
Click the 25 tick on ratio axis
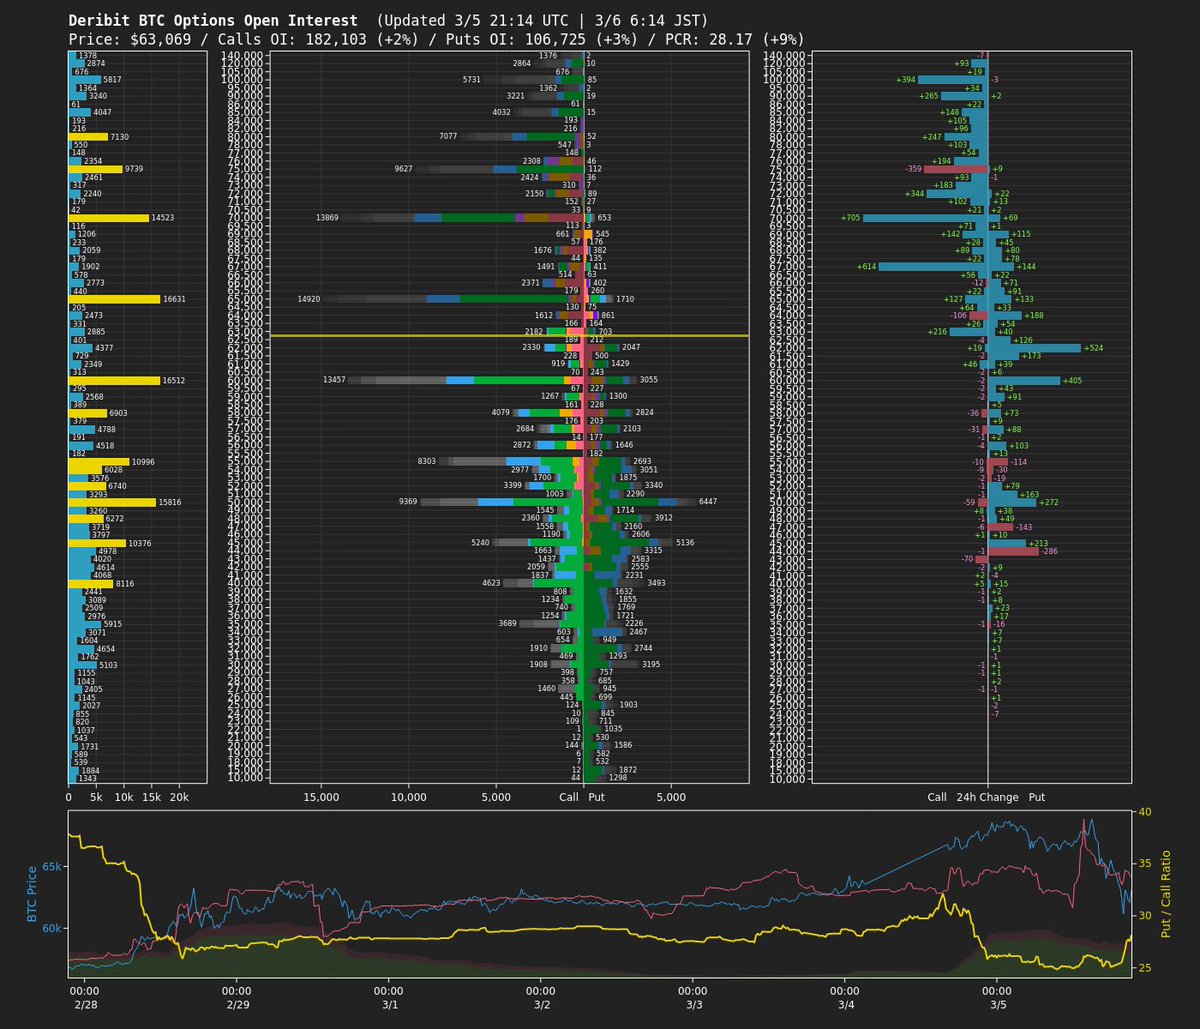[x=1145, y=968]
